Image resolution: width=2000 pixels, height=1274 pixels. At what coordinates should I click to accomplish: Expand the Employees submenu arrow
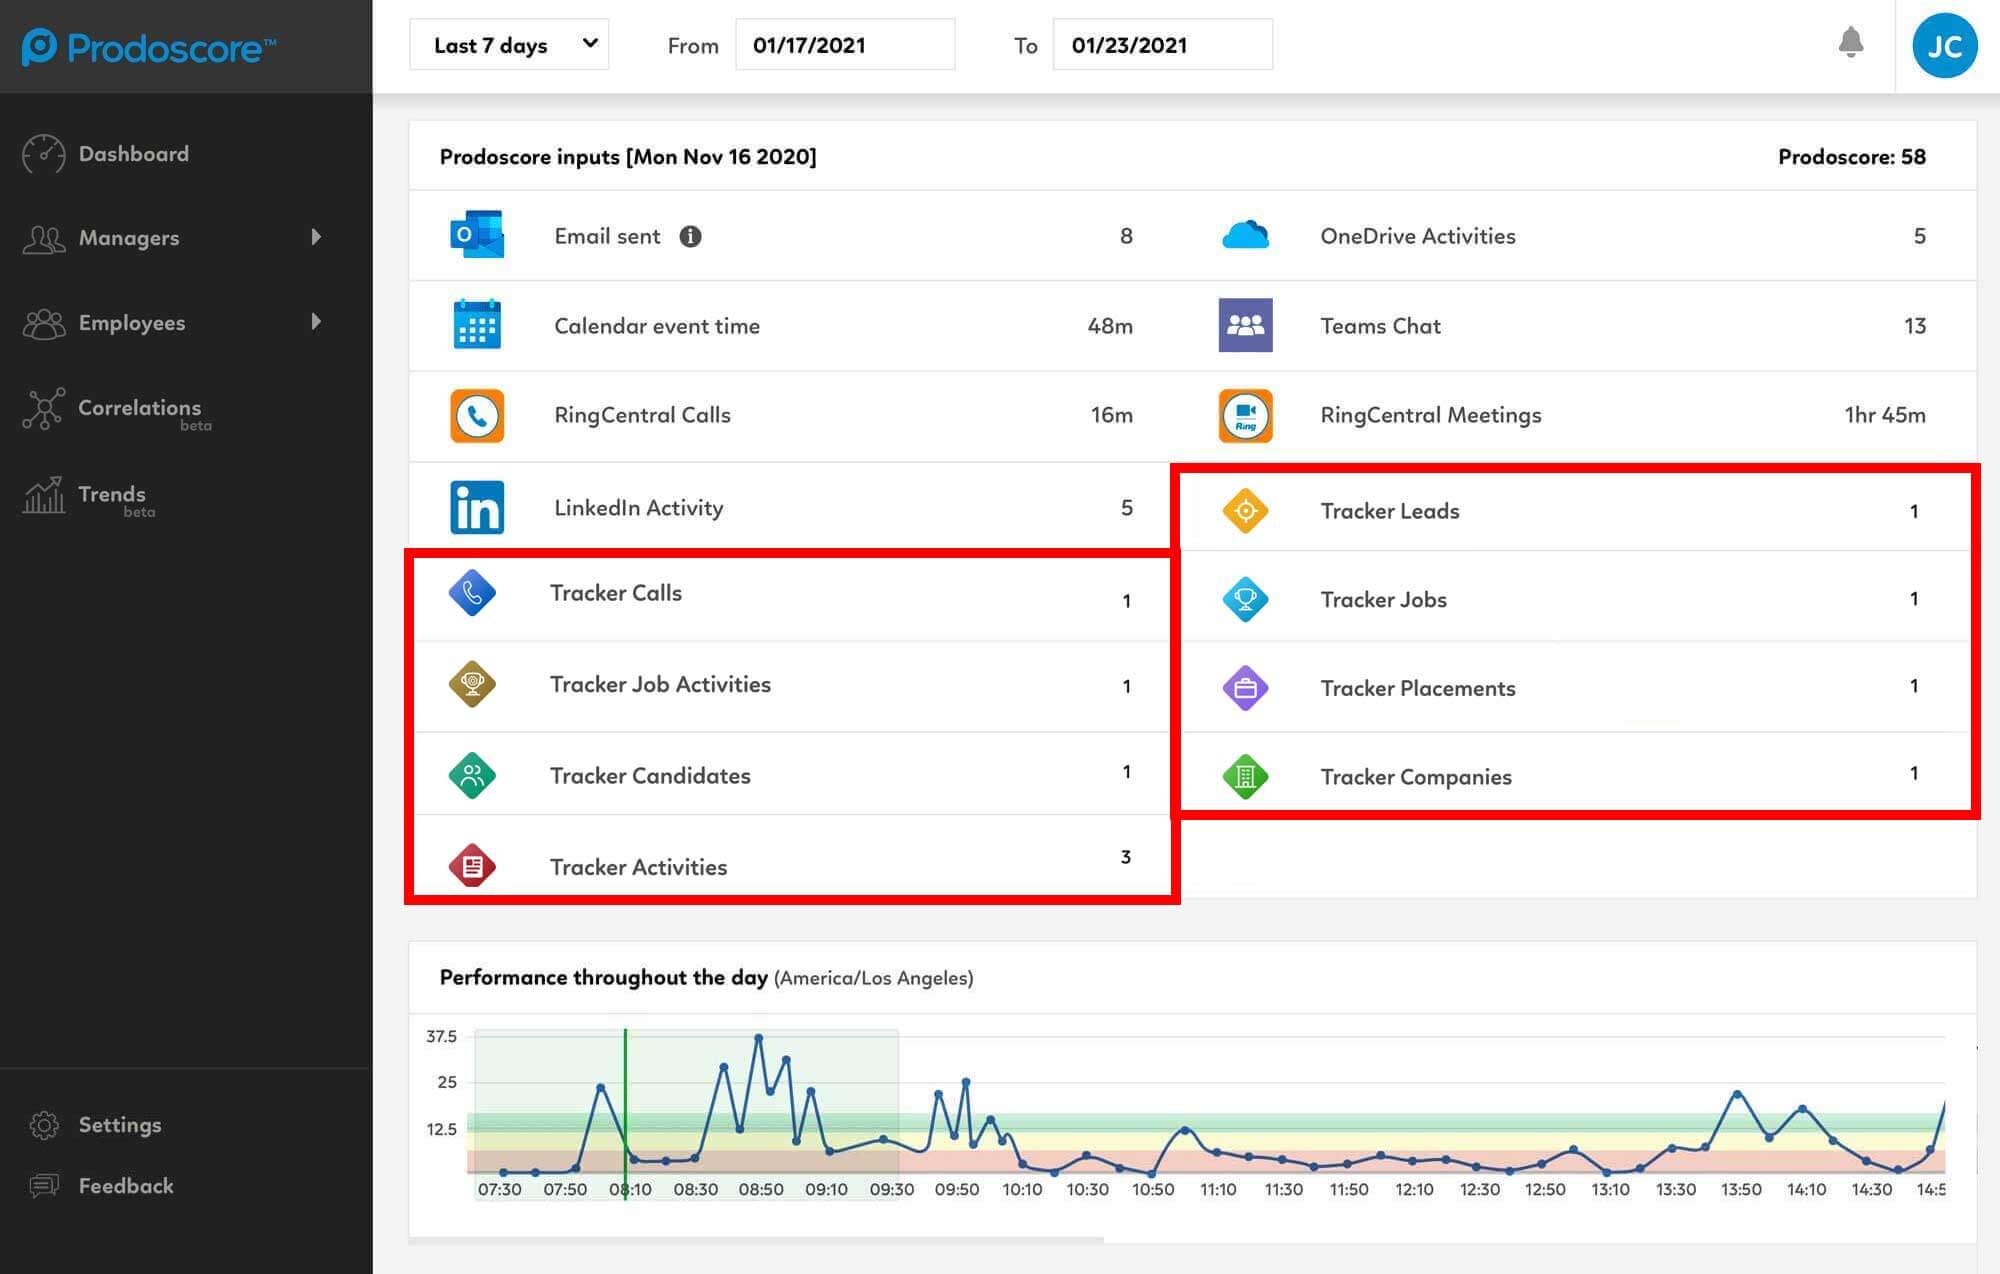pyautogui.click(x=316, y=322)
